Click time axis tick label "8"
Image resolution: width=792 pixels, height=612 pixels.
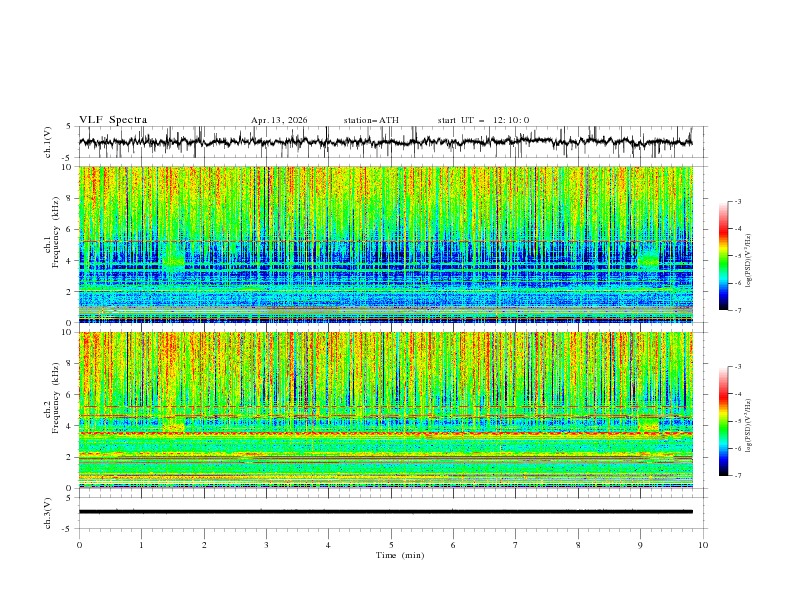pyautogui.click(x=578, y=545)
